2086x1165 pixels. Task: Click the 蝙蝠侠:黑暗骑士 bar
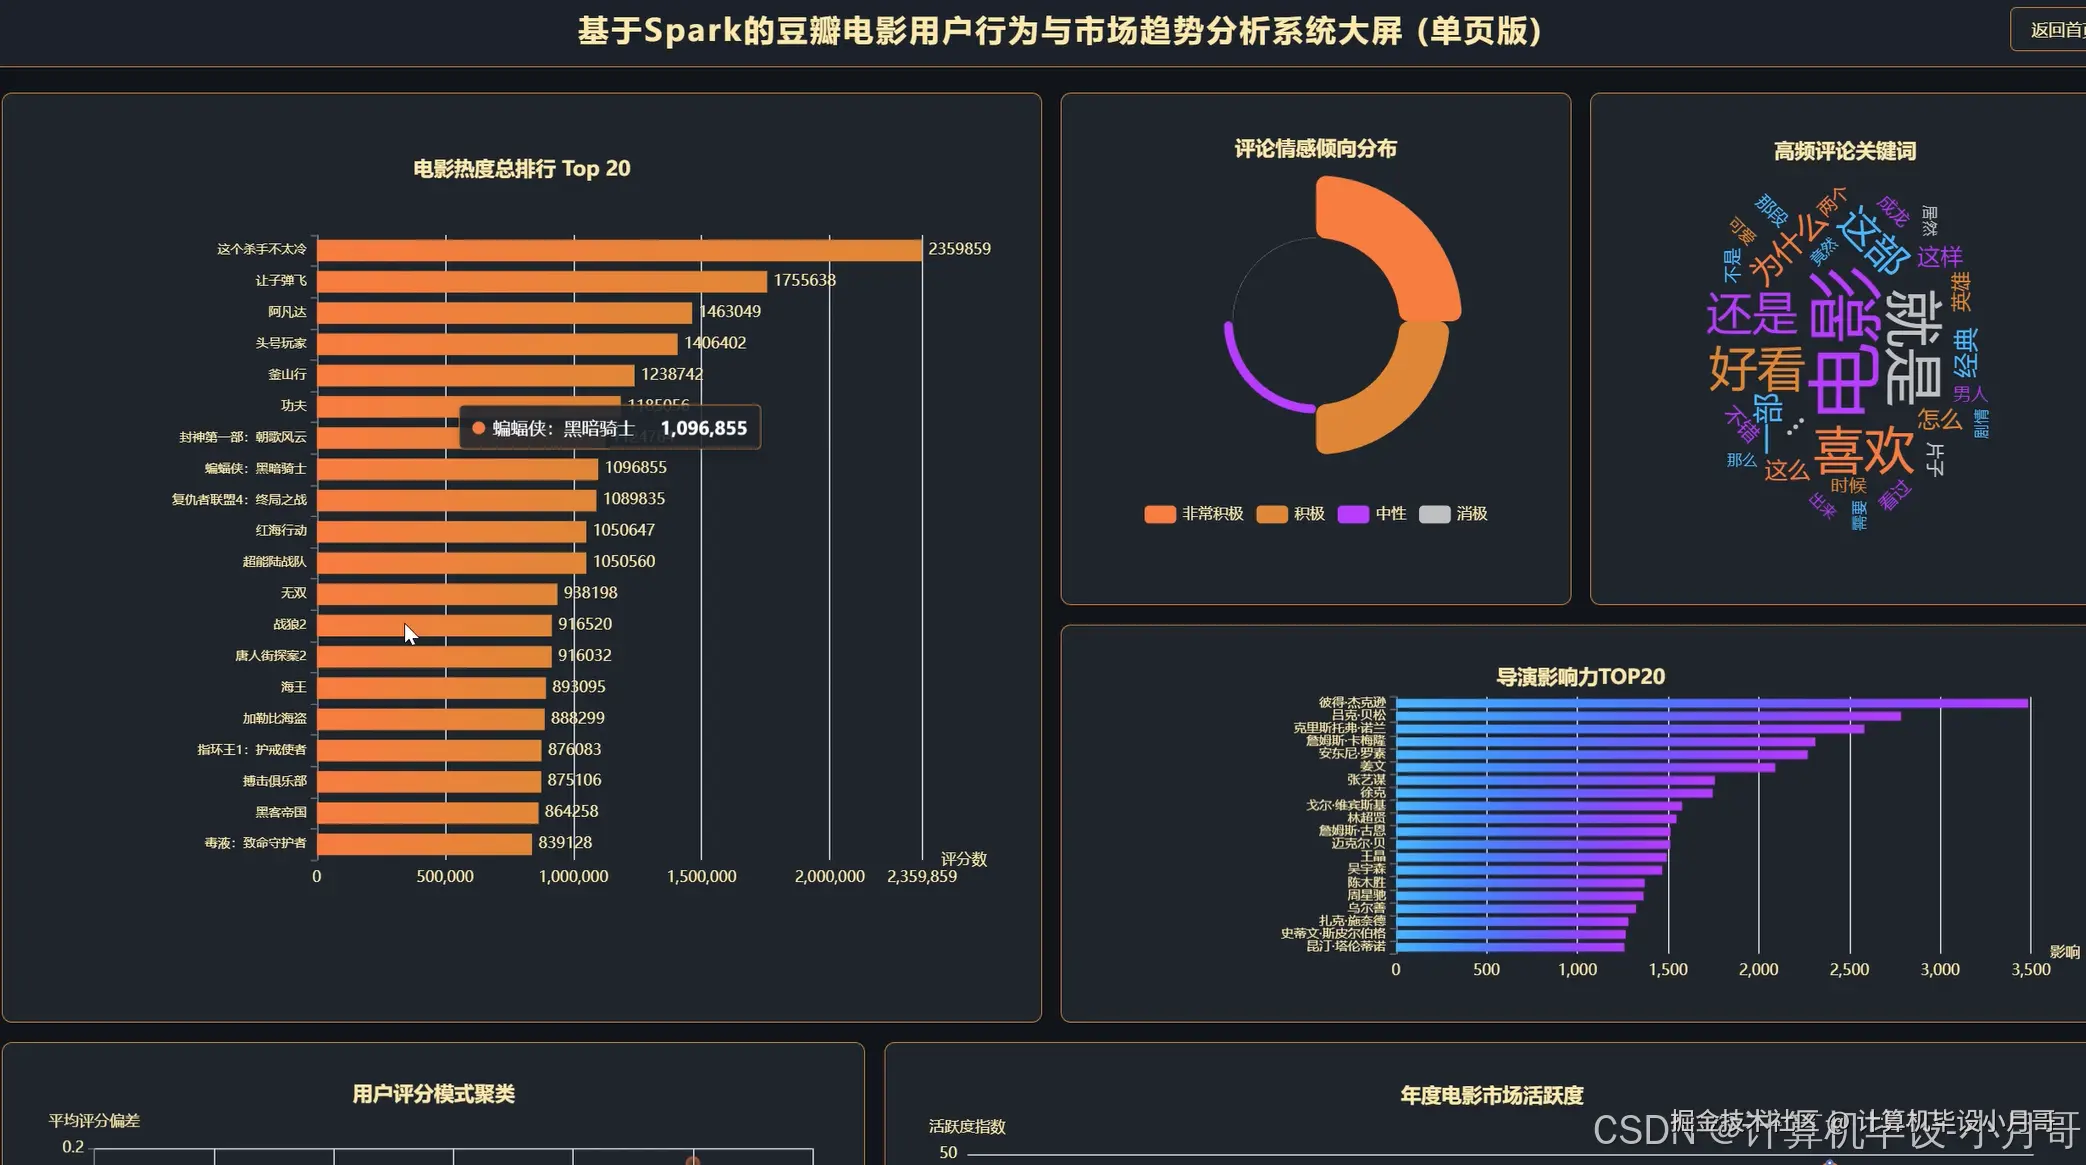click(456, 468)
